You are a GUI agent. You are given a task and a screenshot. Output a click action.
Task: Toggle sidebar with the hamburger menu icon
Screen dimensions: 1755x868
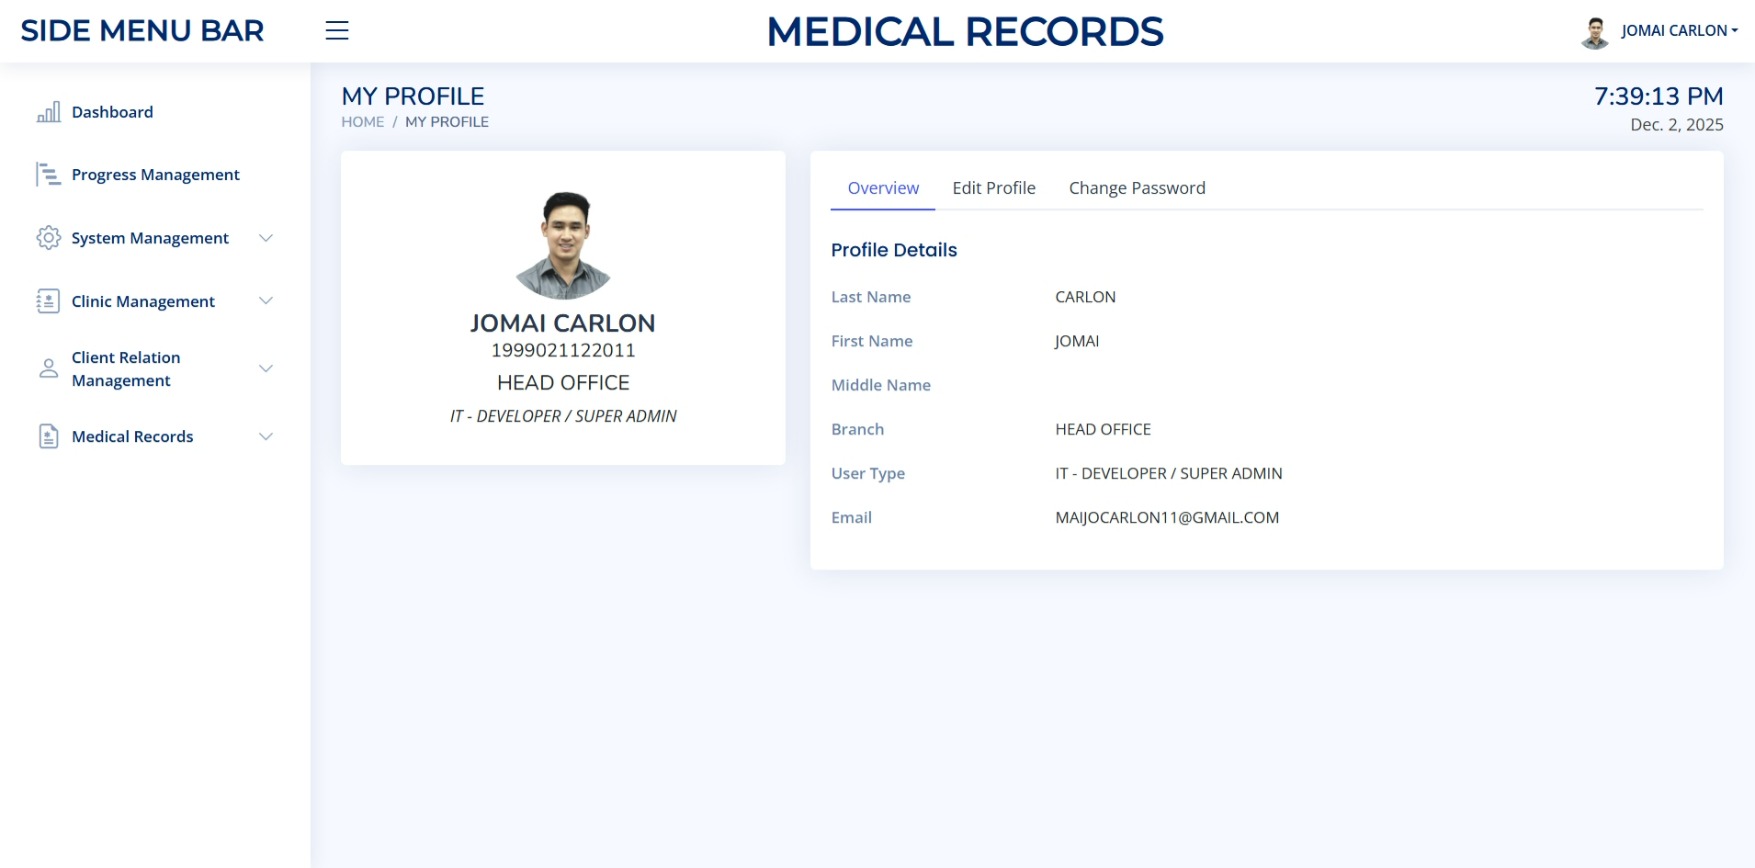[337, 31]
